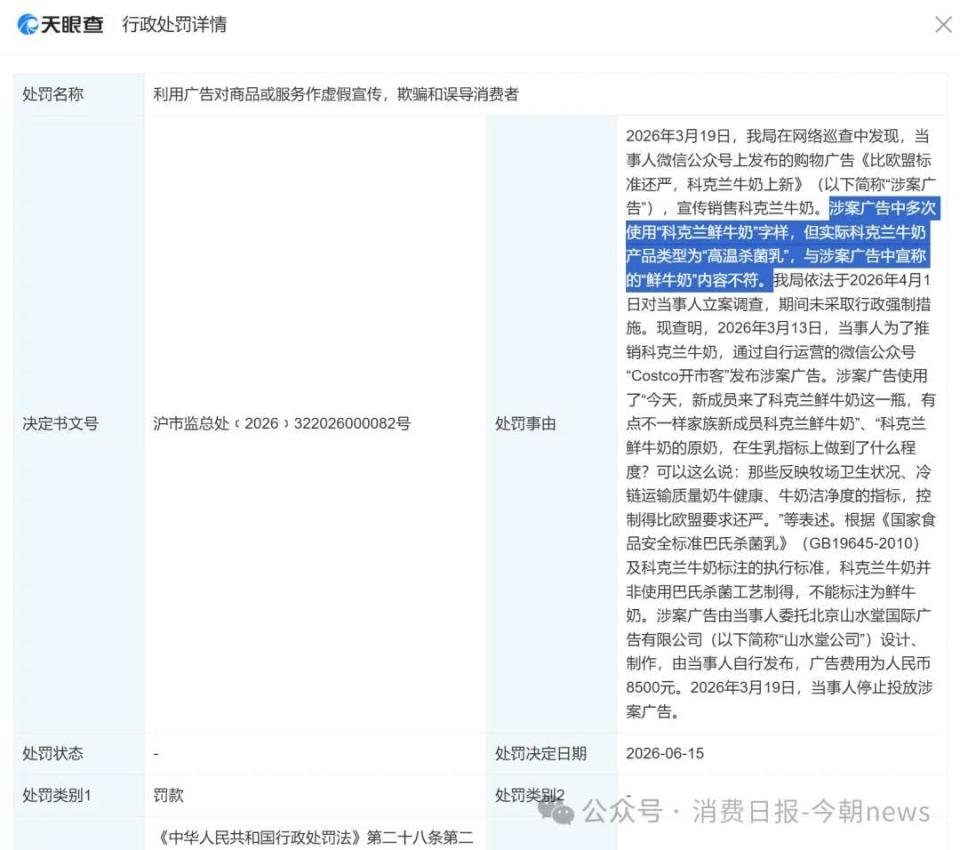
Task: Click the highlighted '涉案广告中多次使用' passage
Action: (x=780, y=244)
